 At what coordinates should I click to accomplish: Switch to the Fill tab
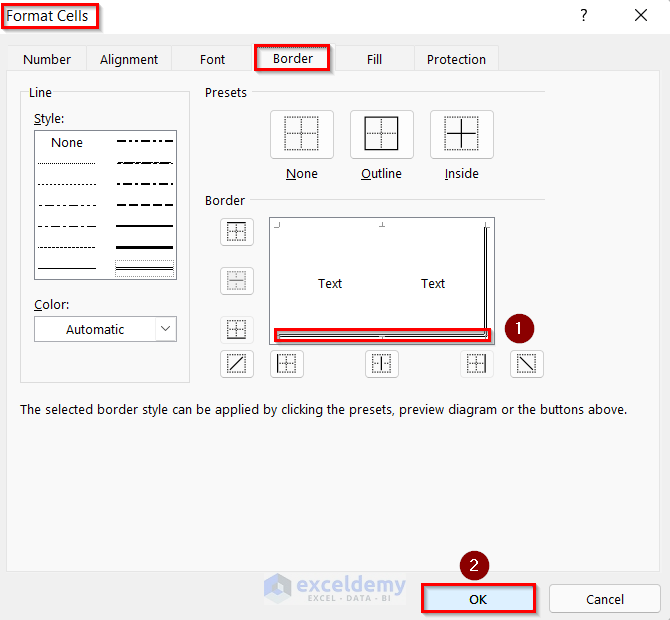tap(374, 59)
